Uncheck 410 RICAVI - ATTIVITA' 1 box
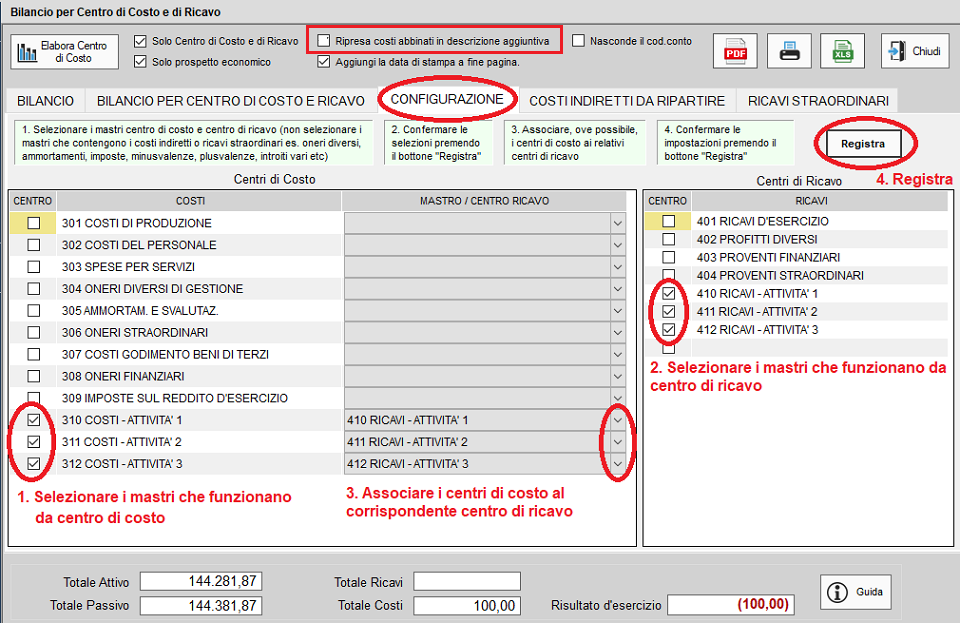The width and height of the screenshot is (960, 623). click(668, 294)
